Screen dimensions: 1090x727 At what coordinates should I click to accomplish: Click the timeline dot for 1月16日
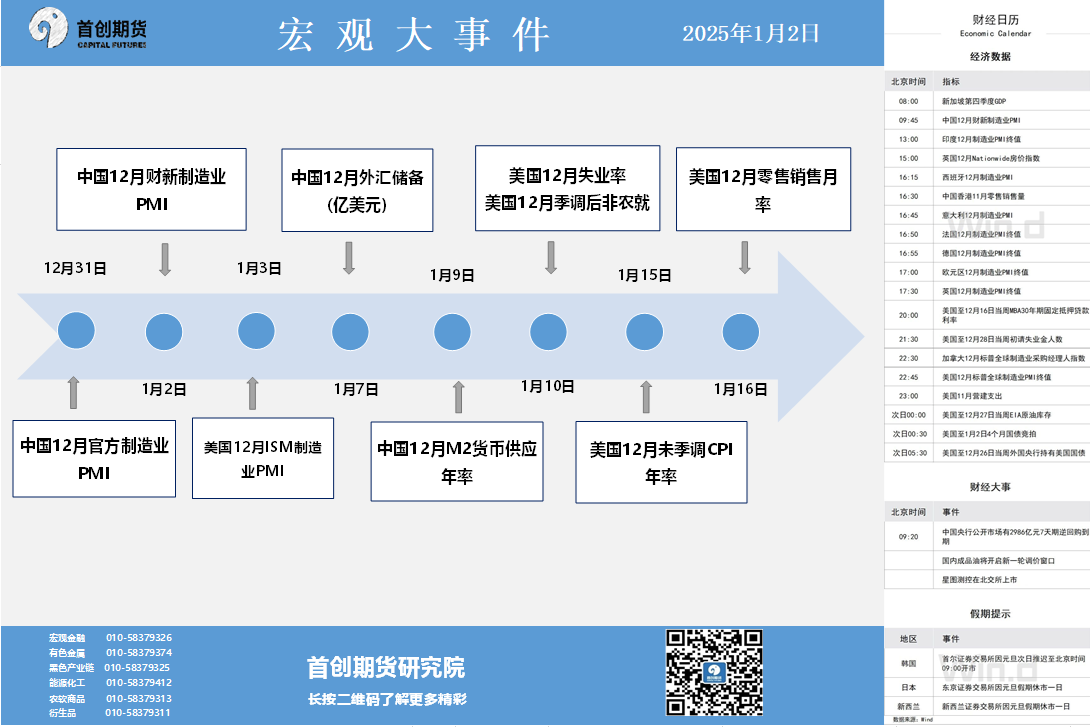(740, 332)
